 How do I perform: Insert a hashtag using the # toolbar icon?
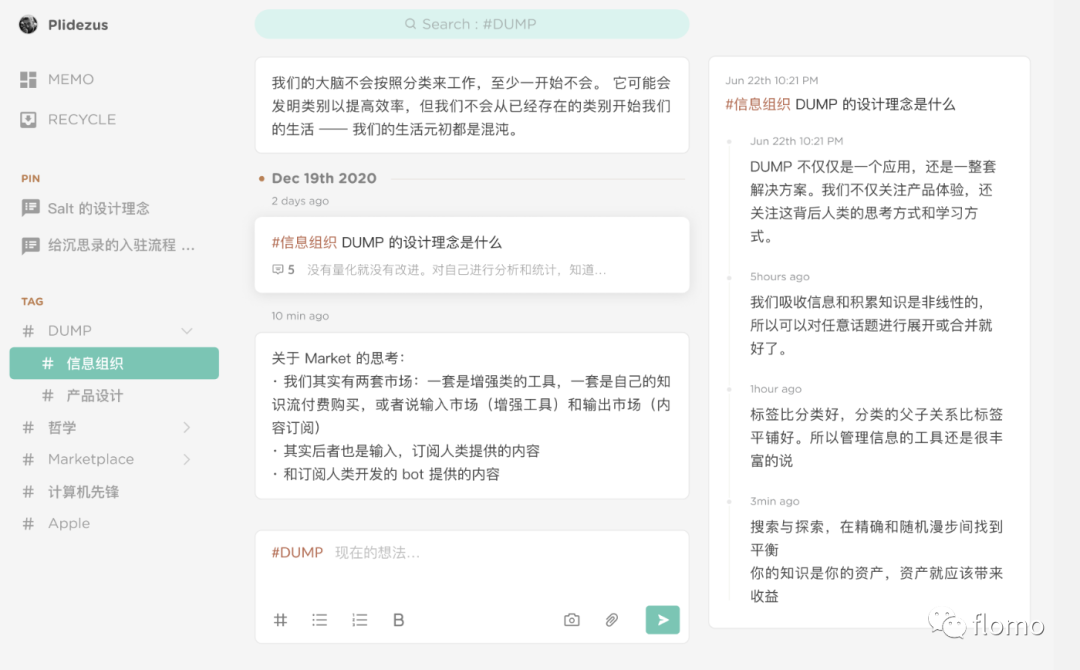280,620
